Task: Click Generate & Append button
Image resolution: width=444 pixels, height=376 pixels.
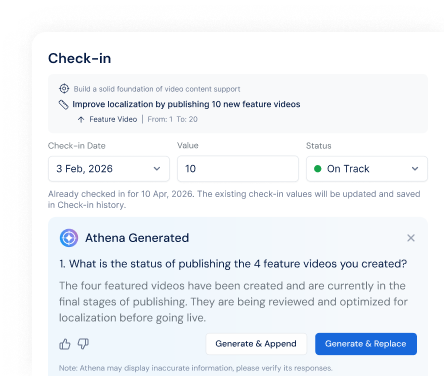Action: [x=256, y=344]
